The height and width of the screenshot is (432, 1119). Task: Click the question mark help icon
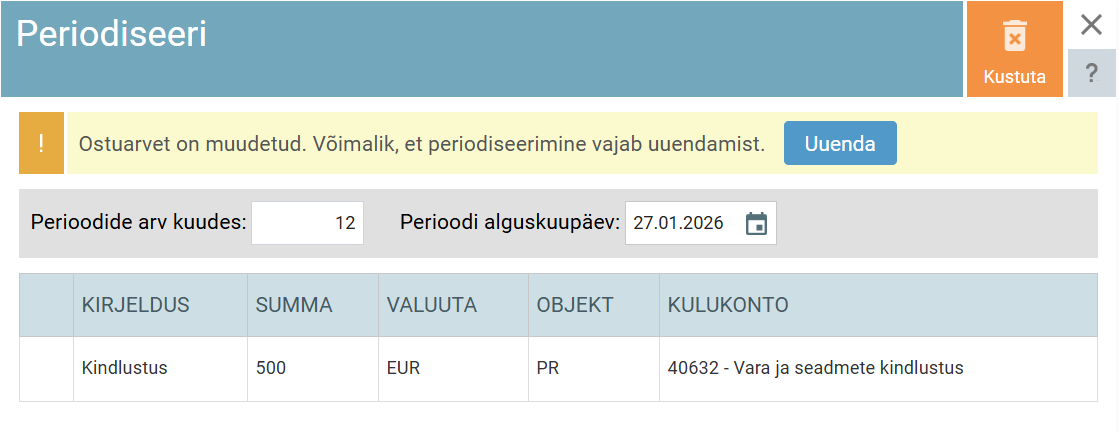1091,73
